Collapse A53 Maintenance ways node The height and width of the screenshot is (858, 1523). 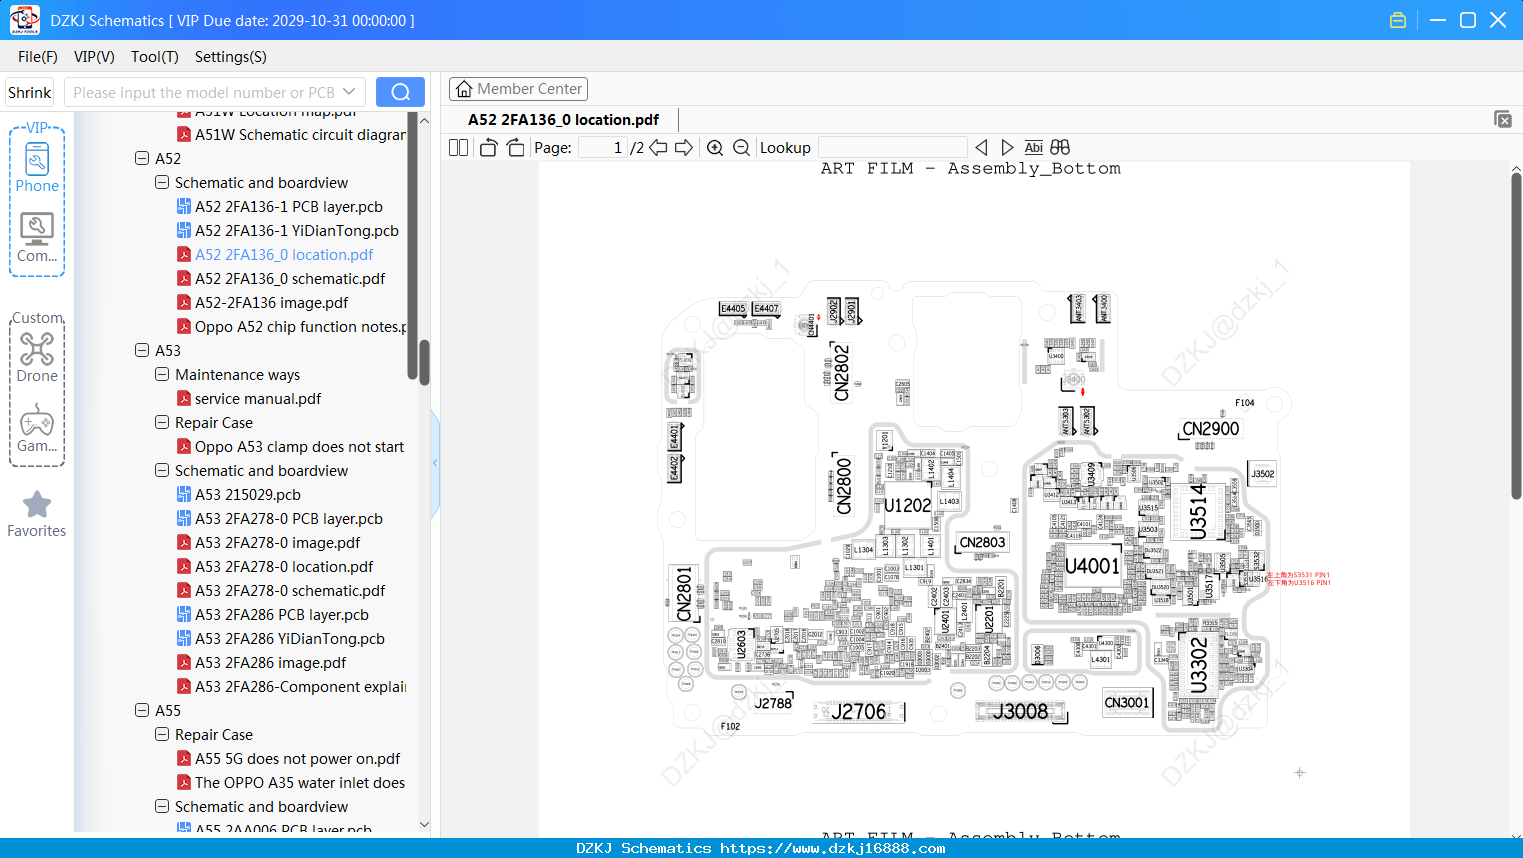pyautogui.click(x=162, y=375)
